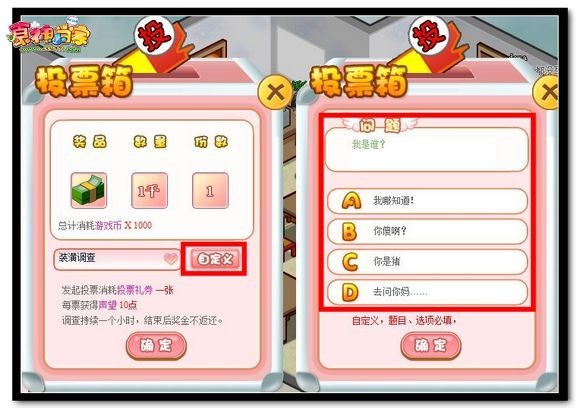
Task: Confirm with 确定 in right dialog
Action: [431, 346]
